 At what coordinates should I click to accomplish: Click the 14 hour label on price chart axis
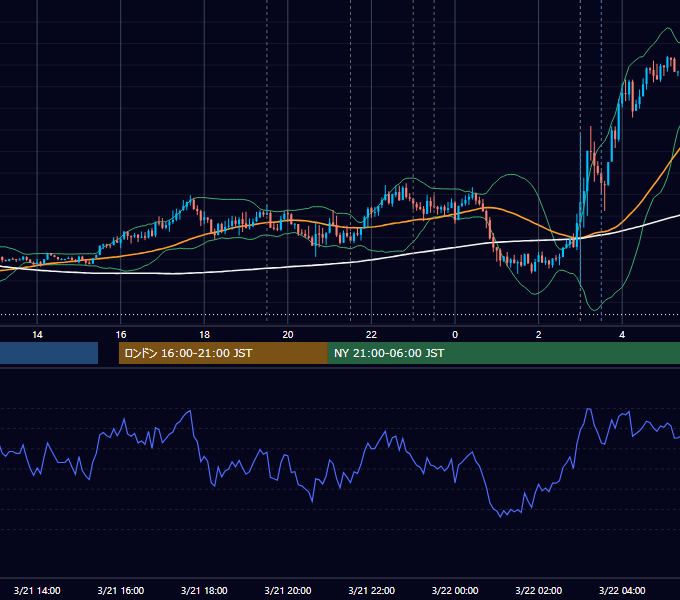[37, 335]
